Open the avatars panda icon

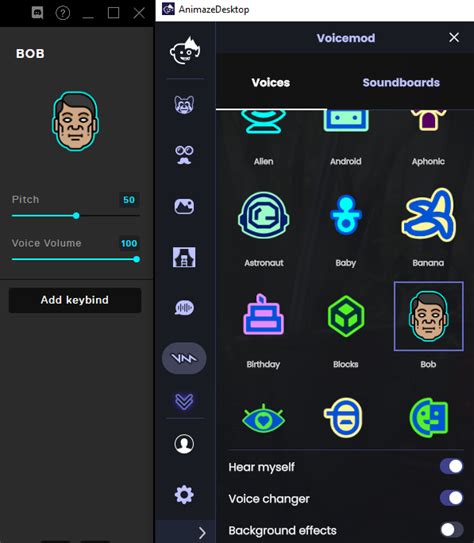point(184,104)
